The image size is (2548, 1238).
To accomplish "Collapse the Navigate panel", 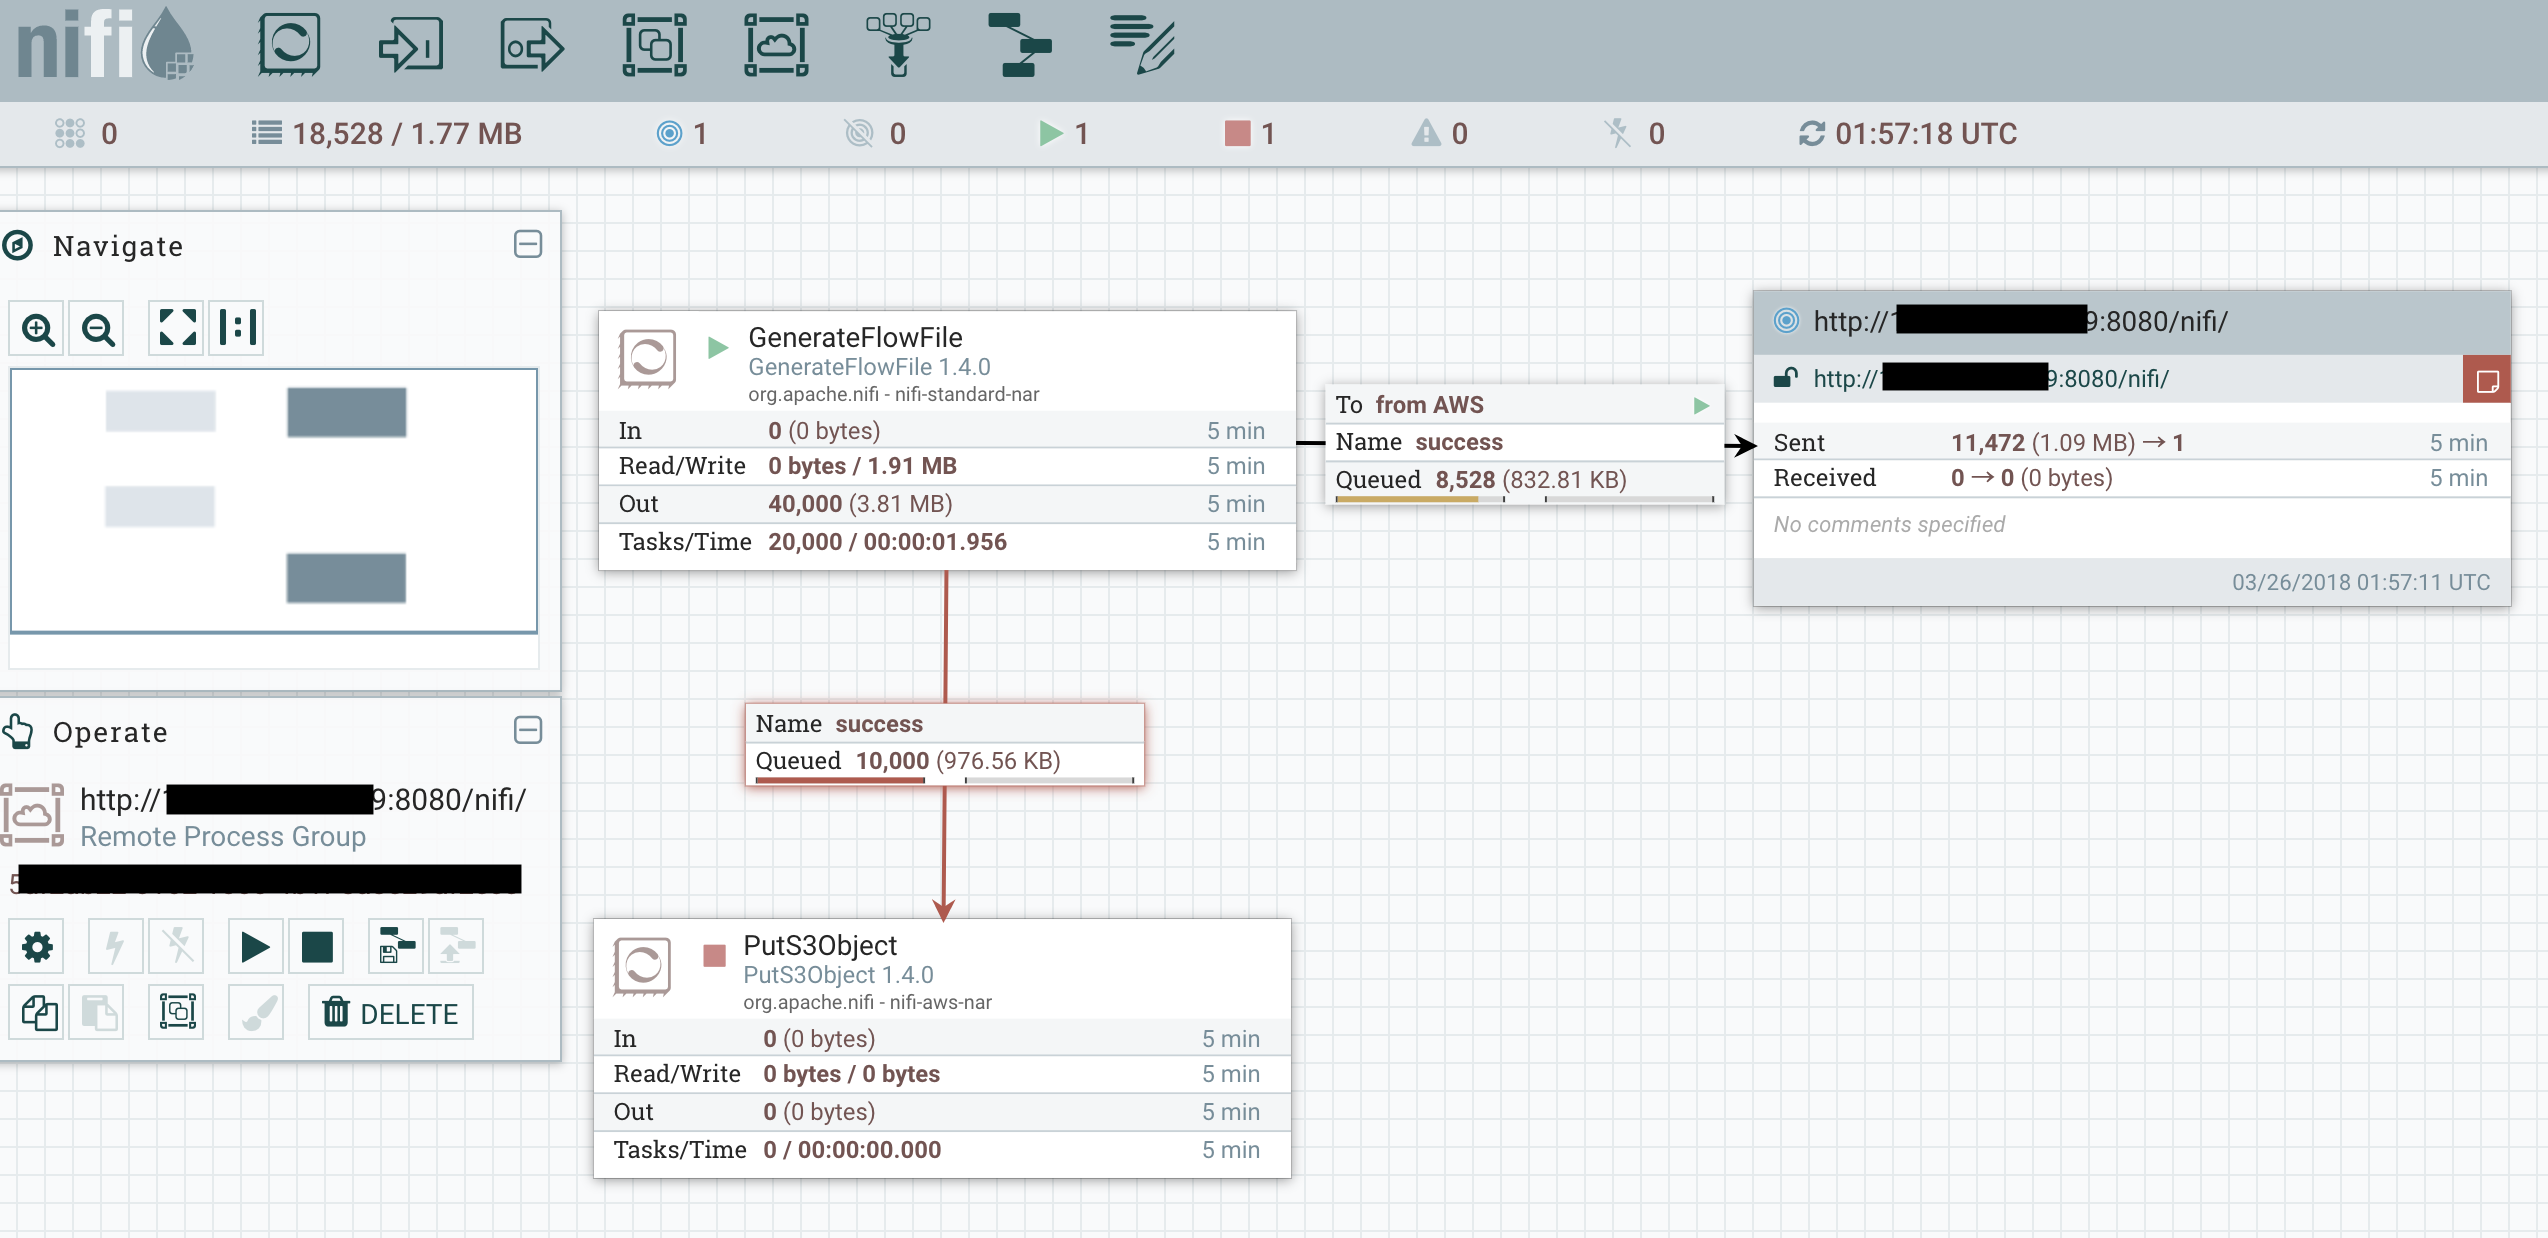I will click(x=528, y=244).
